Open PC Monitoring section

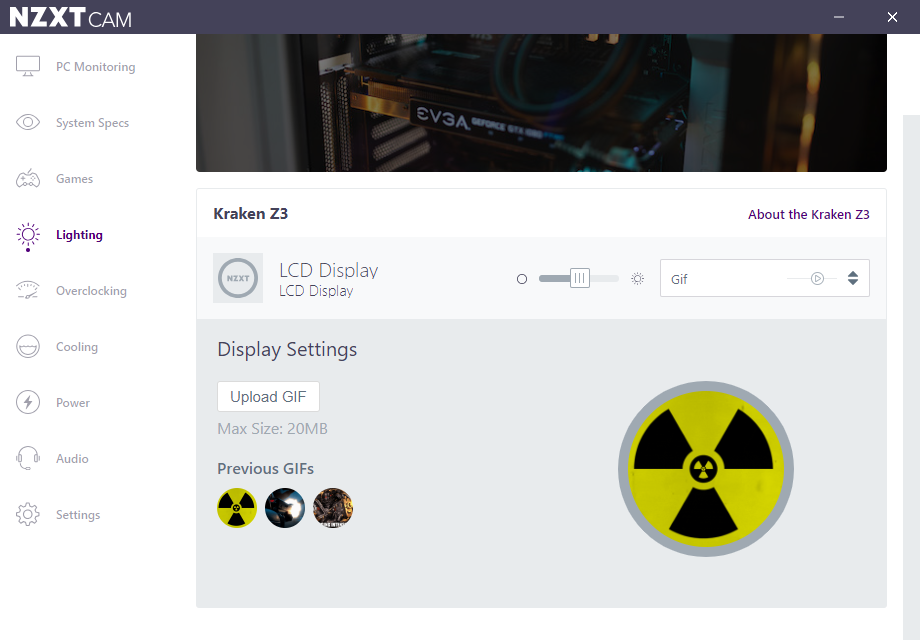tap(96, 67)
